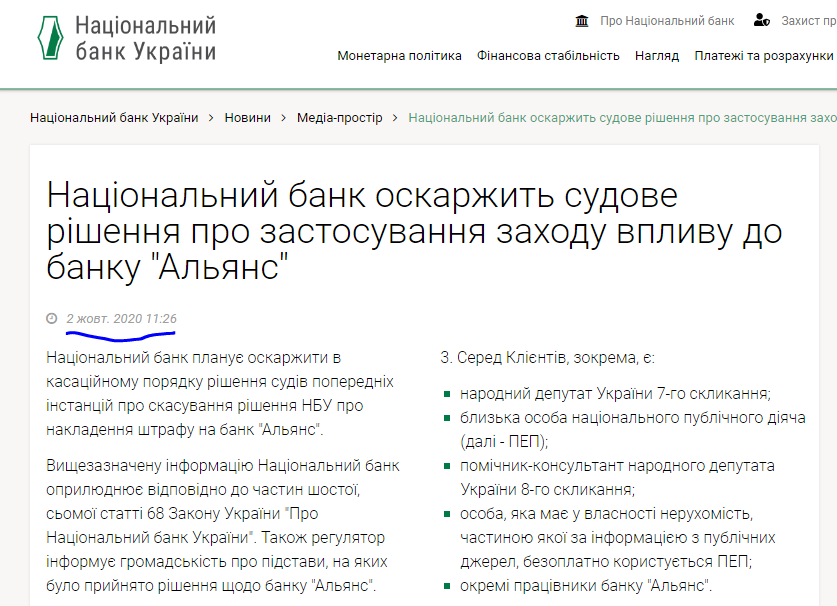Navigate to "Медіа-простір" breadcrumb link
This screenshot has height=606, width=837.
pos(339,118)
